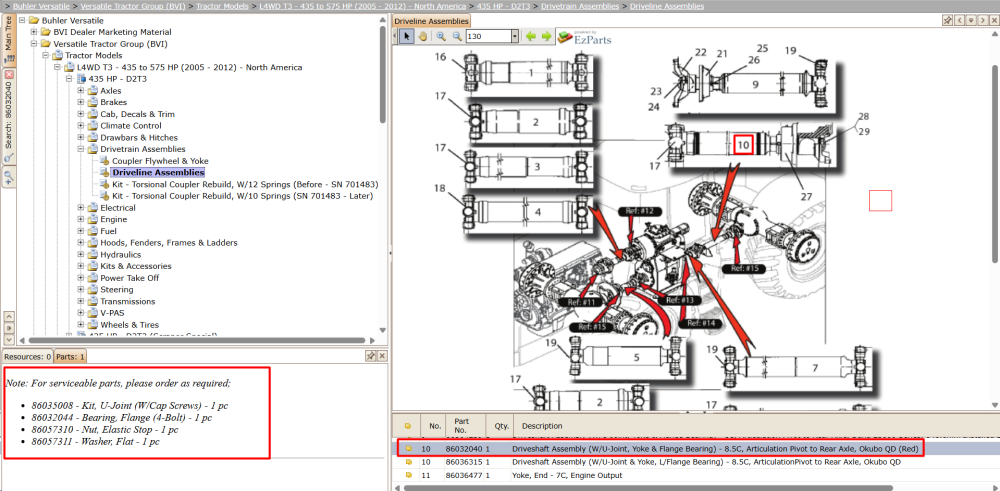
Task: Pin the Resources/Parts panel
Action: [x=371, y=356]
